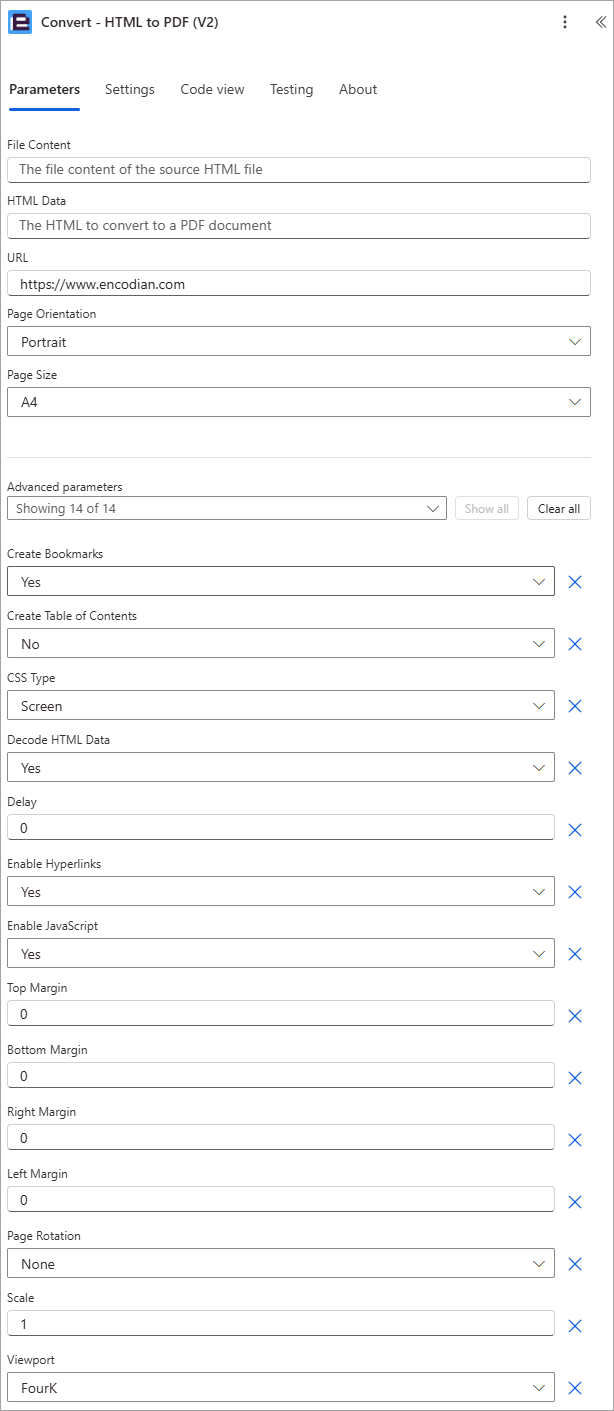Open the Enable Hyperlinks dropdown
This screenshot has height=1411, width=614.
pos(281,891)
